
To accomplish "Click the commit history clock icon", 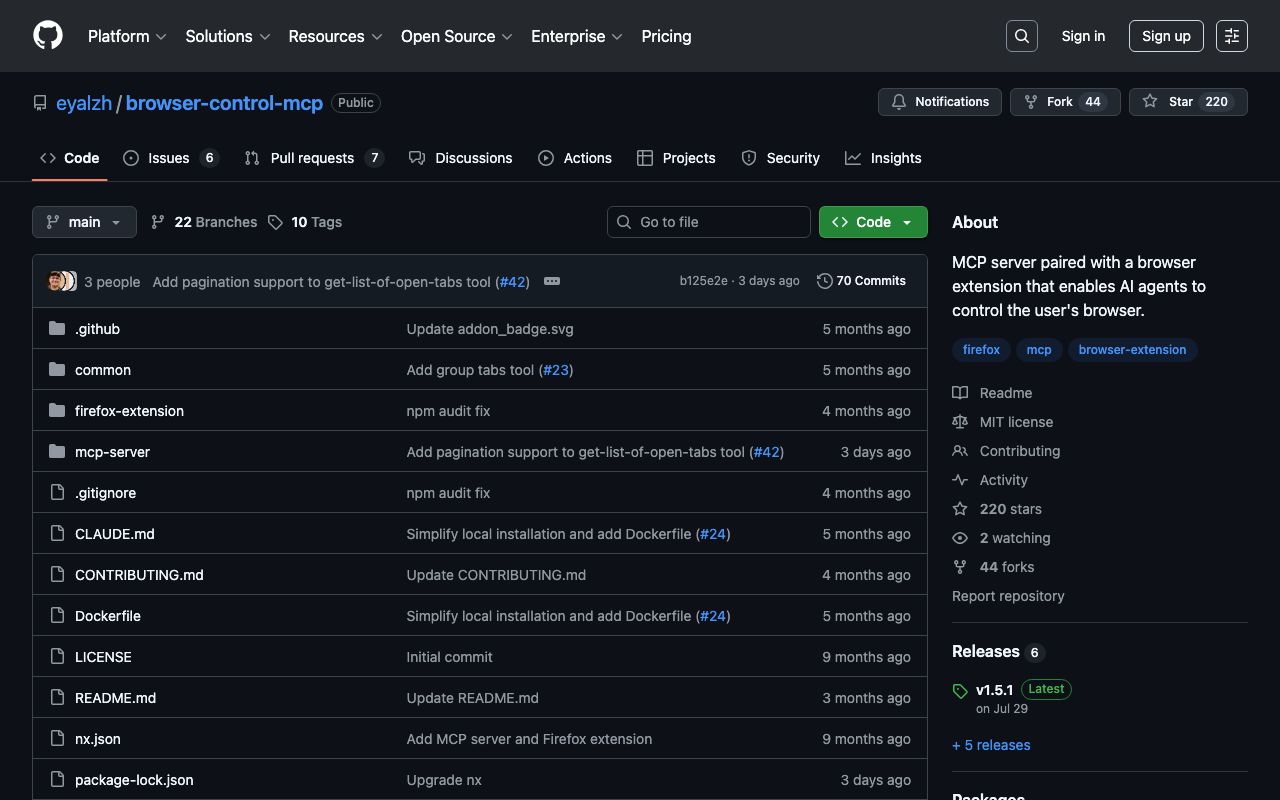I will click(824, 281).
